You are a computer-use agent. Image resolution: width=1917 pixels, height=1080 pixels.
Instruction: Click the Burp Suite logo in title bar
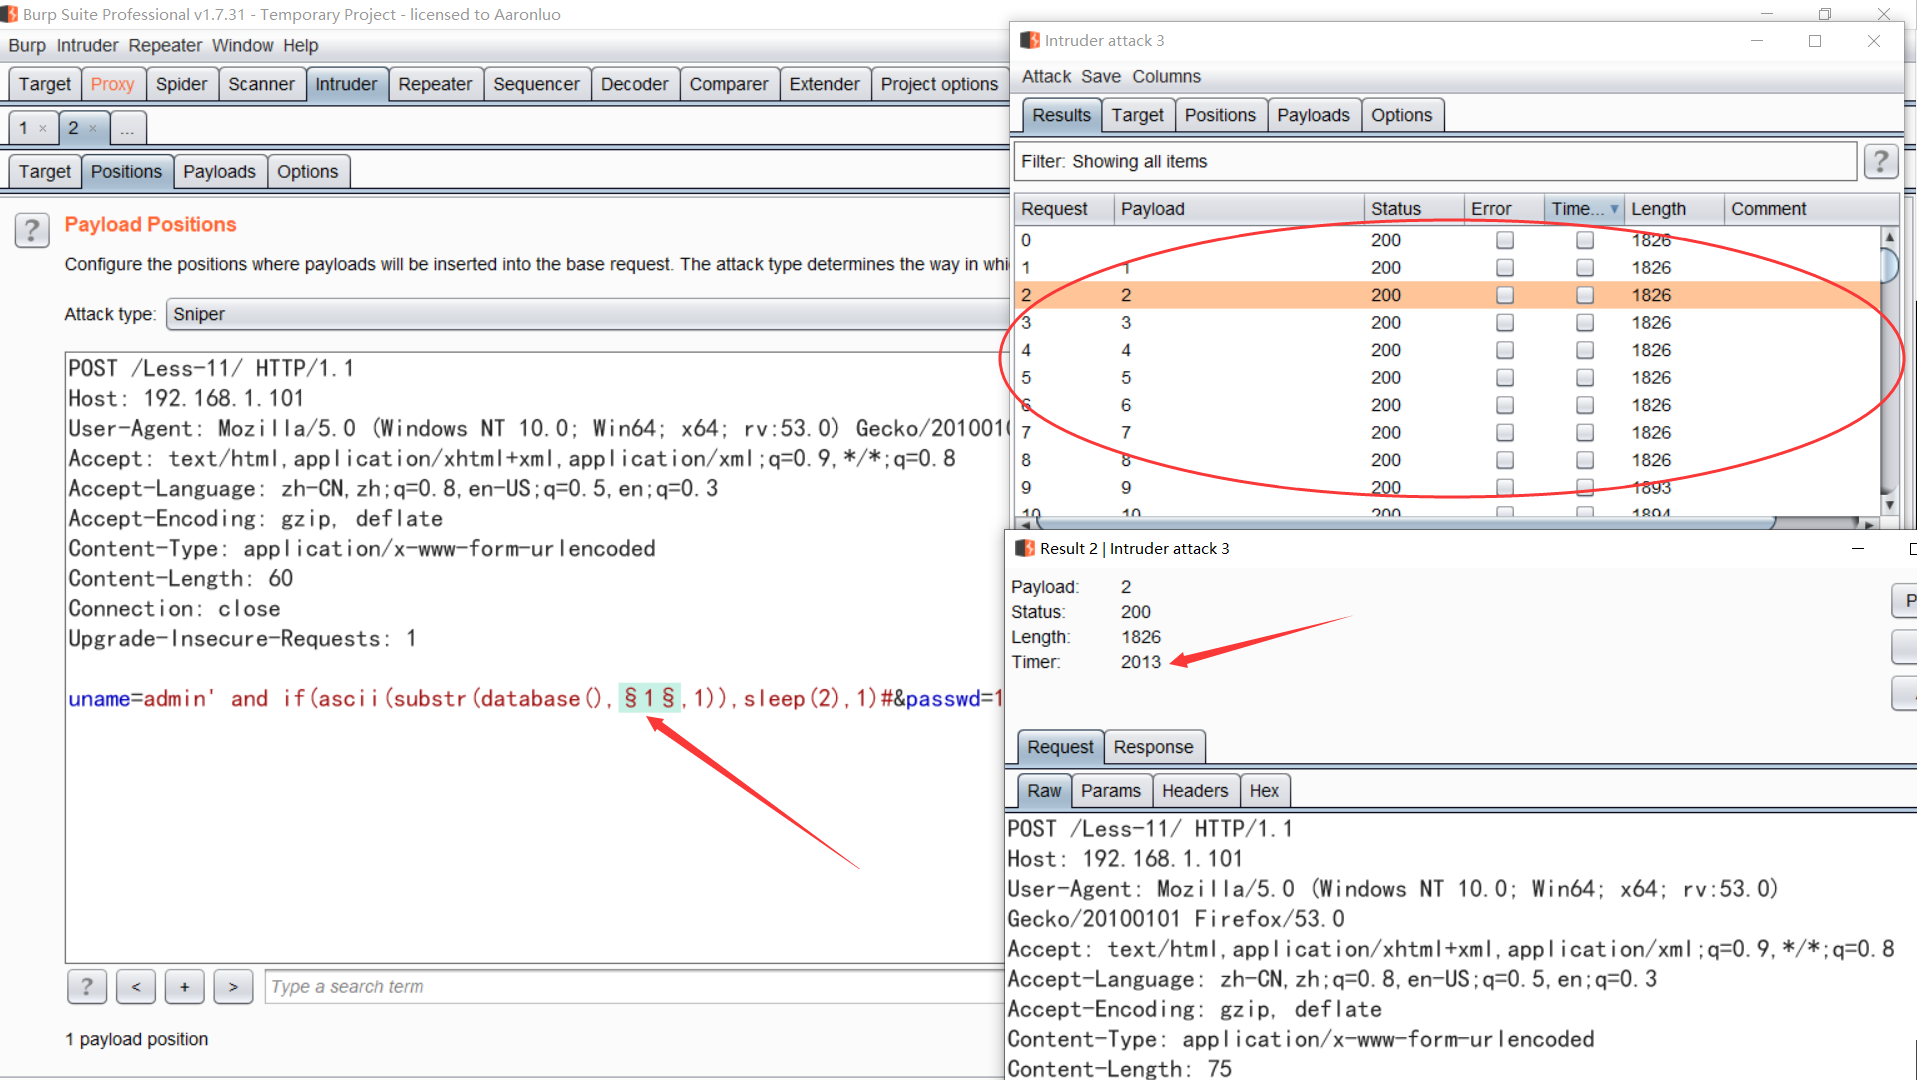coord(10,14)
